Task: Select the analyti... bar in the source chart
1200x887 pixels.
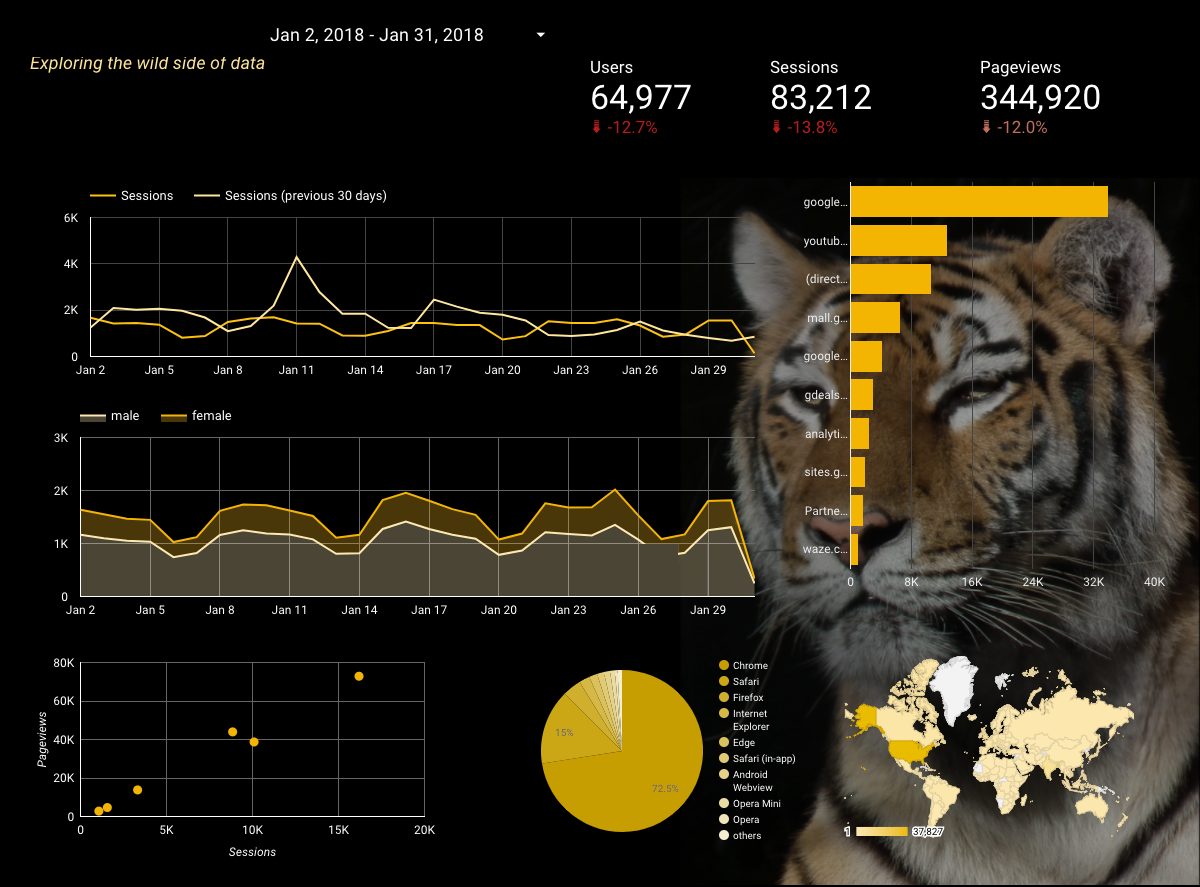Action: 860,433
